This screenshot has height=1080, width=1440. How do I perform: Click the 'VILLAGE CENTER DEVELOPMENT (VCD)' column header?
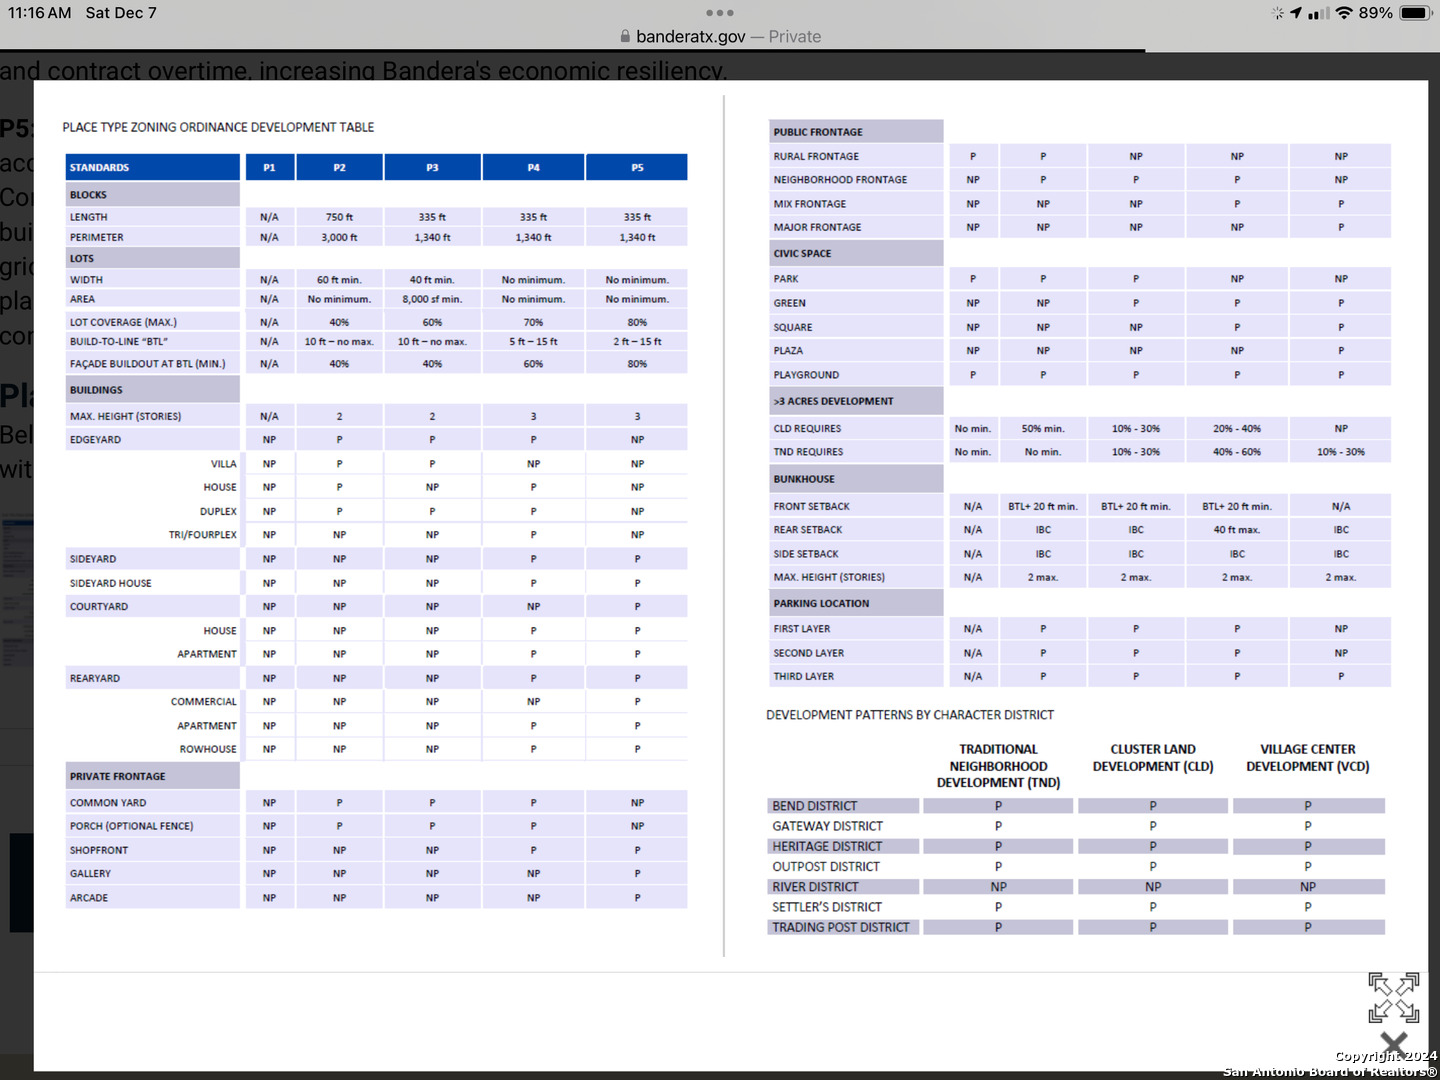(1308, 758)
